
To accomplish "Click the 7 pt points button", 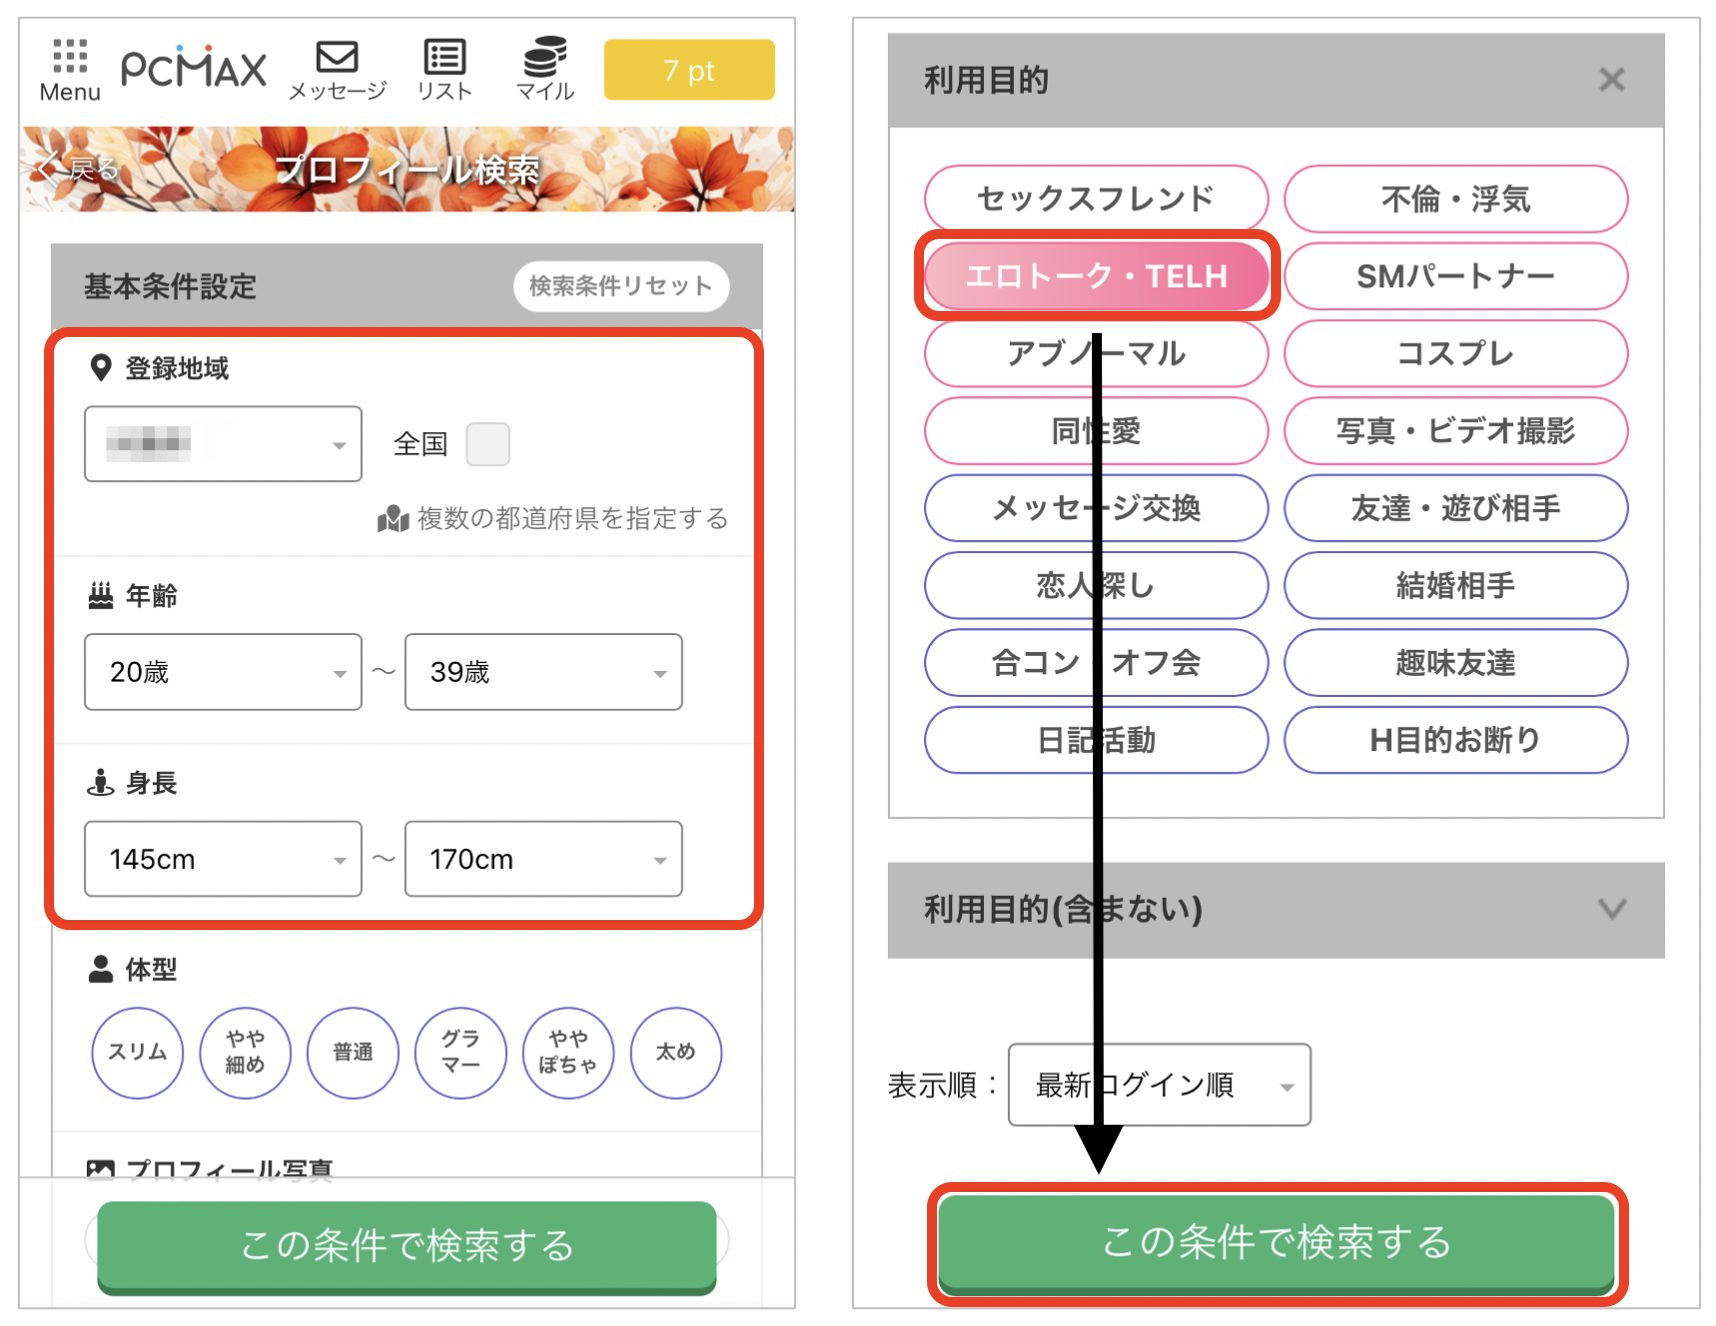I will [689, 70].
